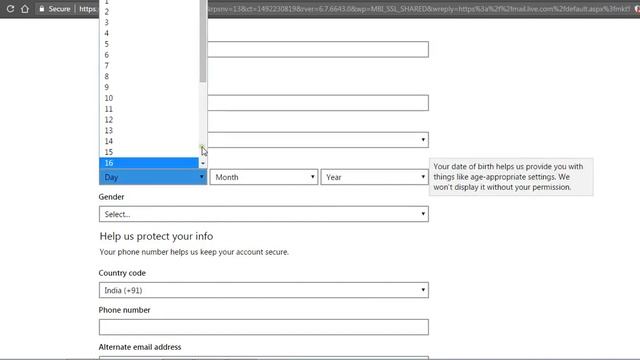Viewport: 640px width, 360px height.
Task: Choose the highlighted day 16 option
Action: [149, 163]
